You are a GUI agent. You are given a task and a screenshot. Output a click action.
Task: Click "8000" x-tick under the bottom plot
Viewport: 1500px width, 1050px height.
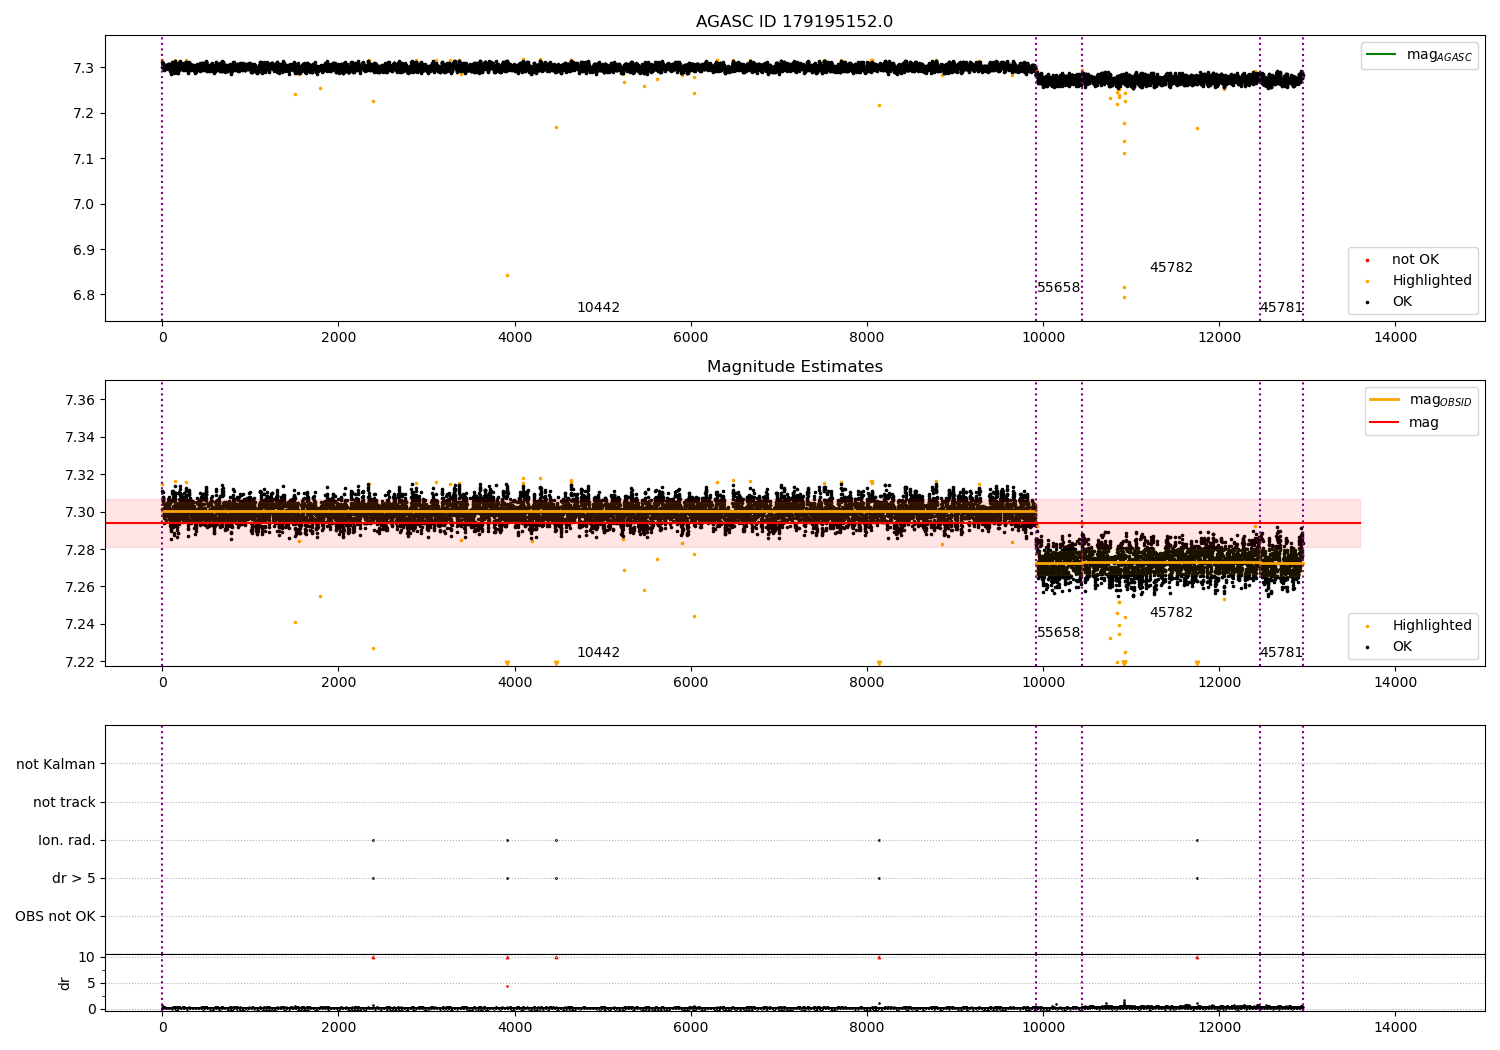tap(867, 1028)
